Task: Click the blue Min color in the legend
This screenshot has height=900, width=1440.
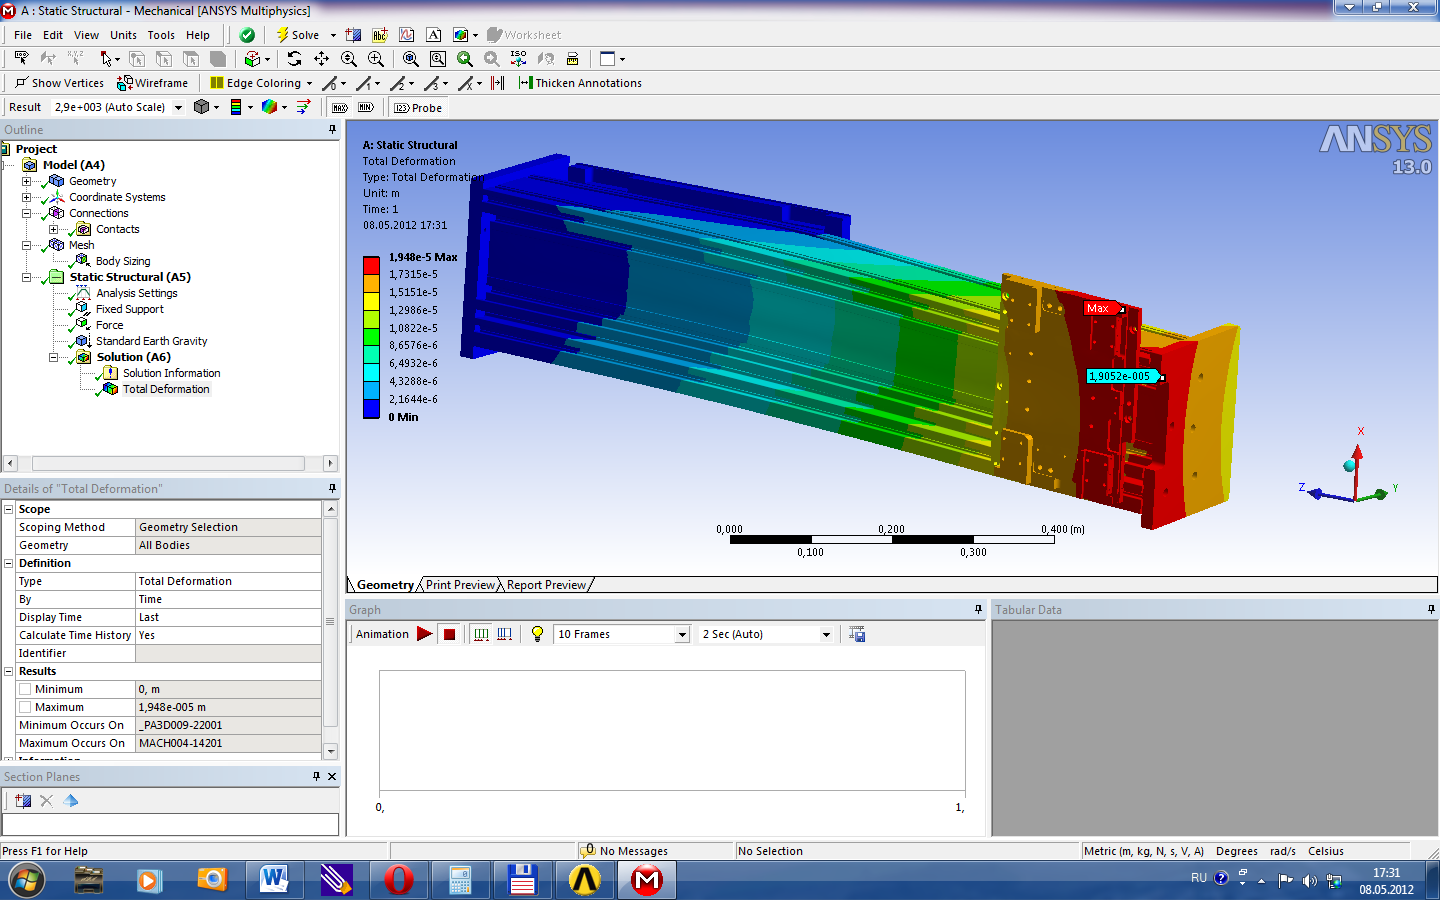Action: 371,408
